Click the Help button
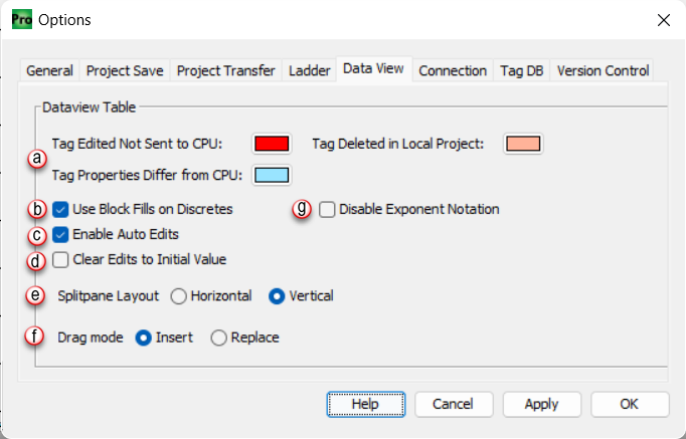Image resolution: width=686 pixels, height=439 pixels. click(x=365, y=404)
